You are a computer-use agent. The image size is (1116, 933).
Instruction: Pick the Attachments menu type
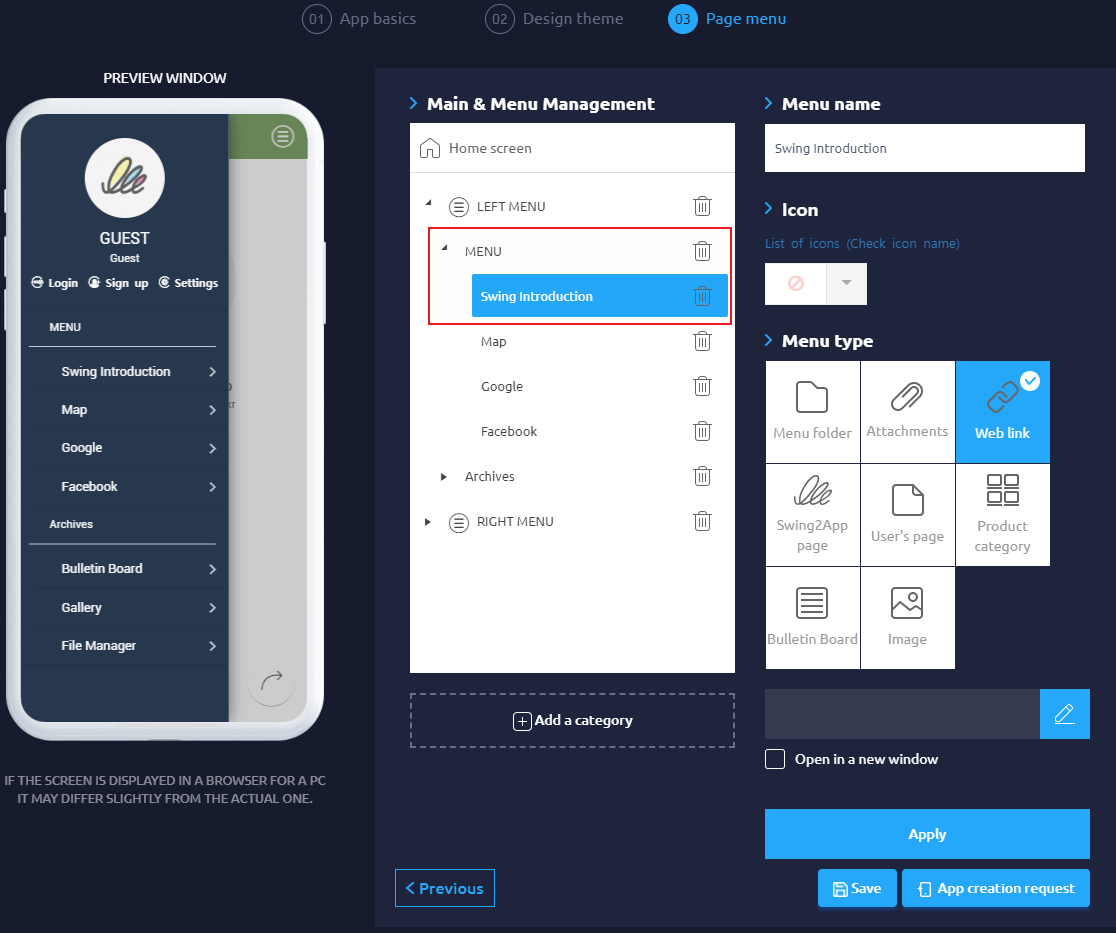(907, 412)
